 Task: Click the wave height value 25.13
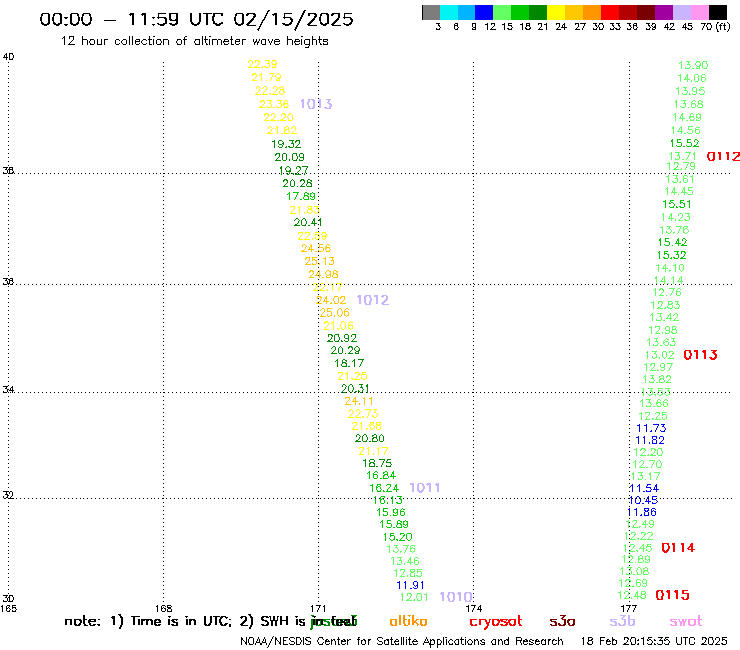(320, 261)
